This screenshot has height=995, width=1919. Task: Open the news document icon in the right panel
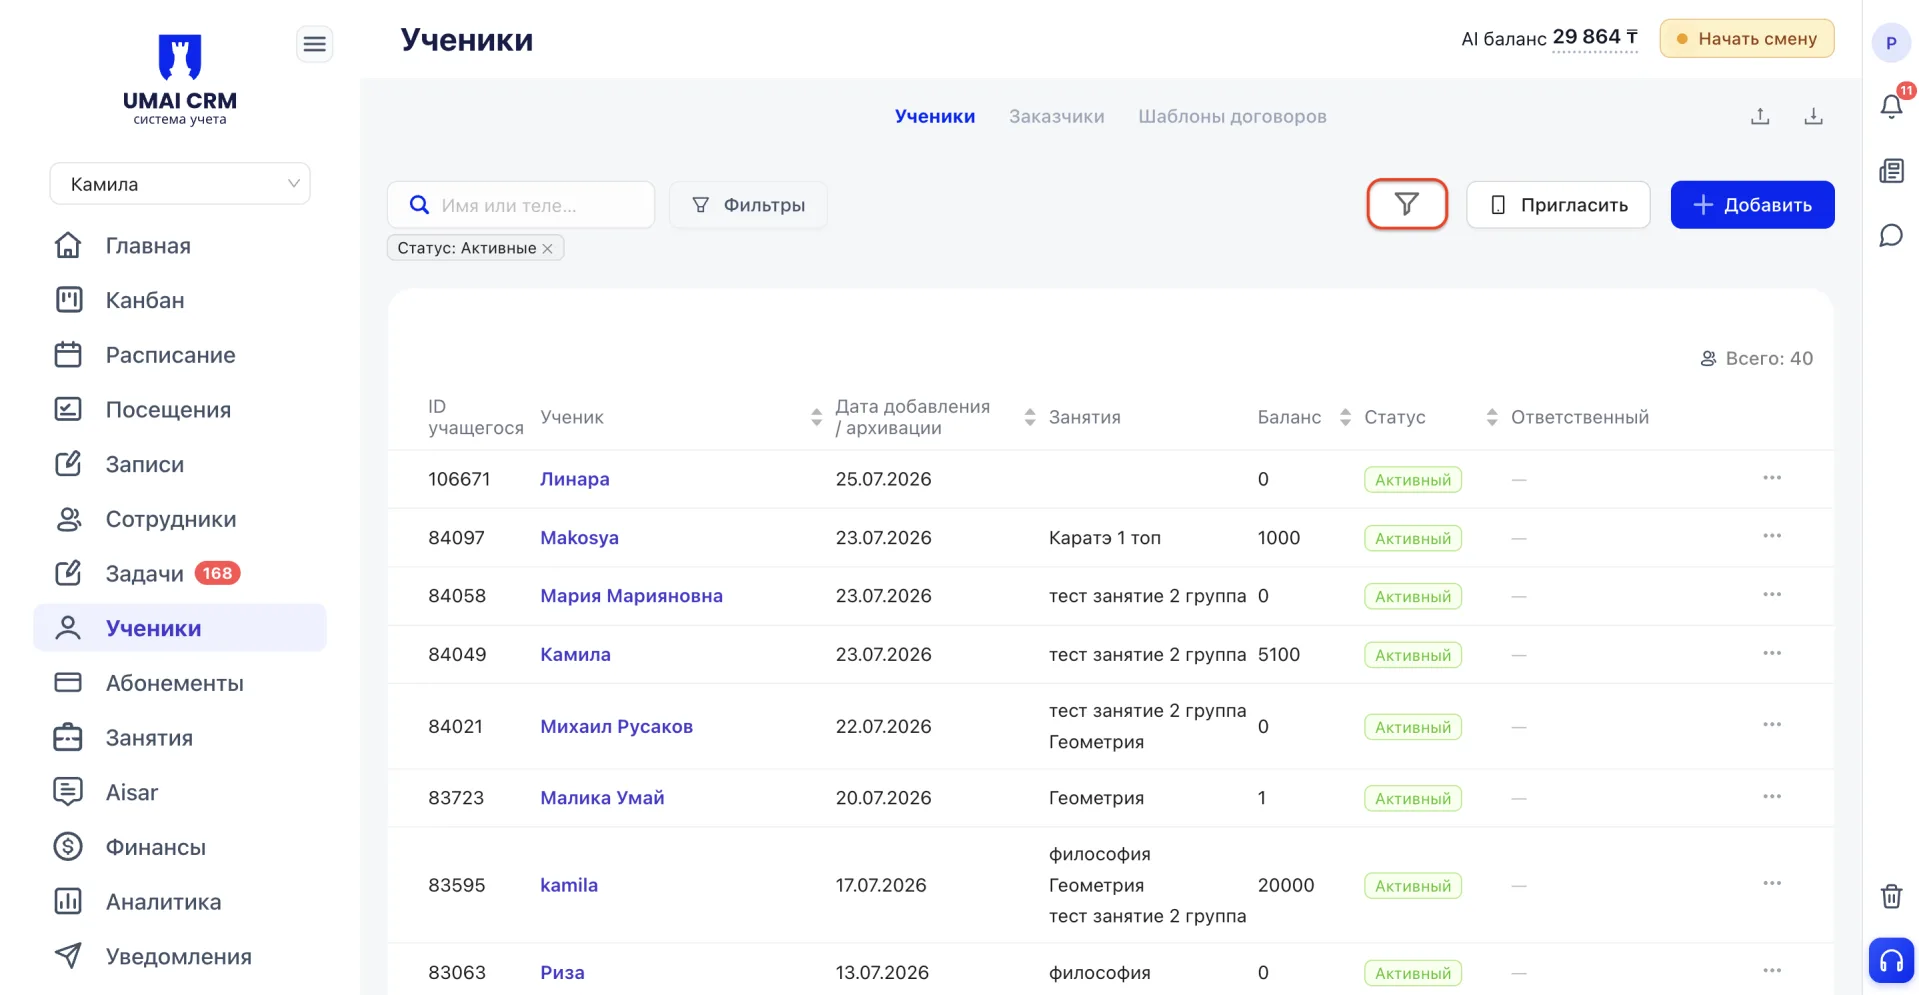point(1891,171)
